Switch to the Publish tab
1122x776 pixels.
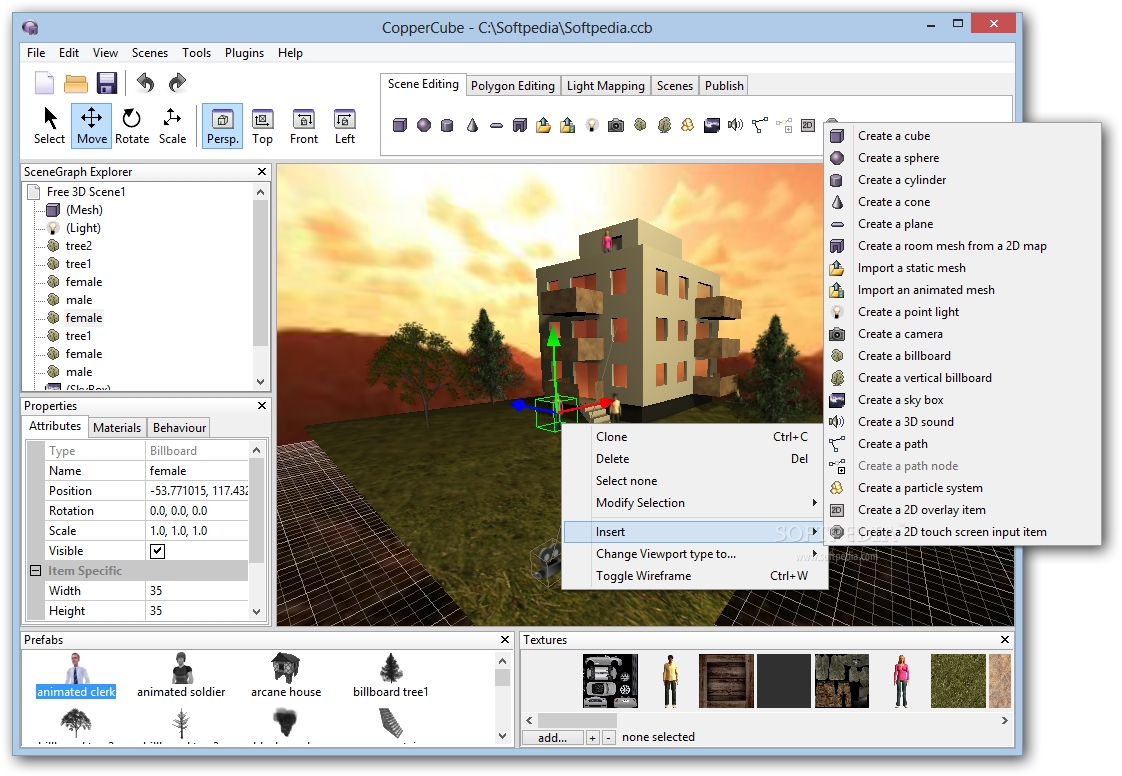[x=724, y=86]
